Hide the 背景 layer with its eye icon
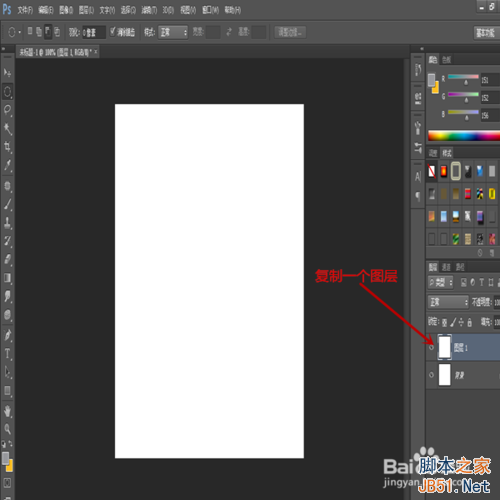The height and width of the screenshot is (500, 500). coord(431,375)
